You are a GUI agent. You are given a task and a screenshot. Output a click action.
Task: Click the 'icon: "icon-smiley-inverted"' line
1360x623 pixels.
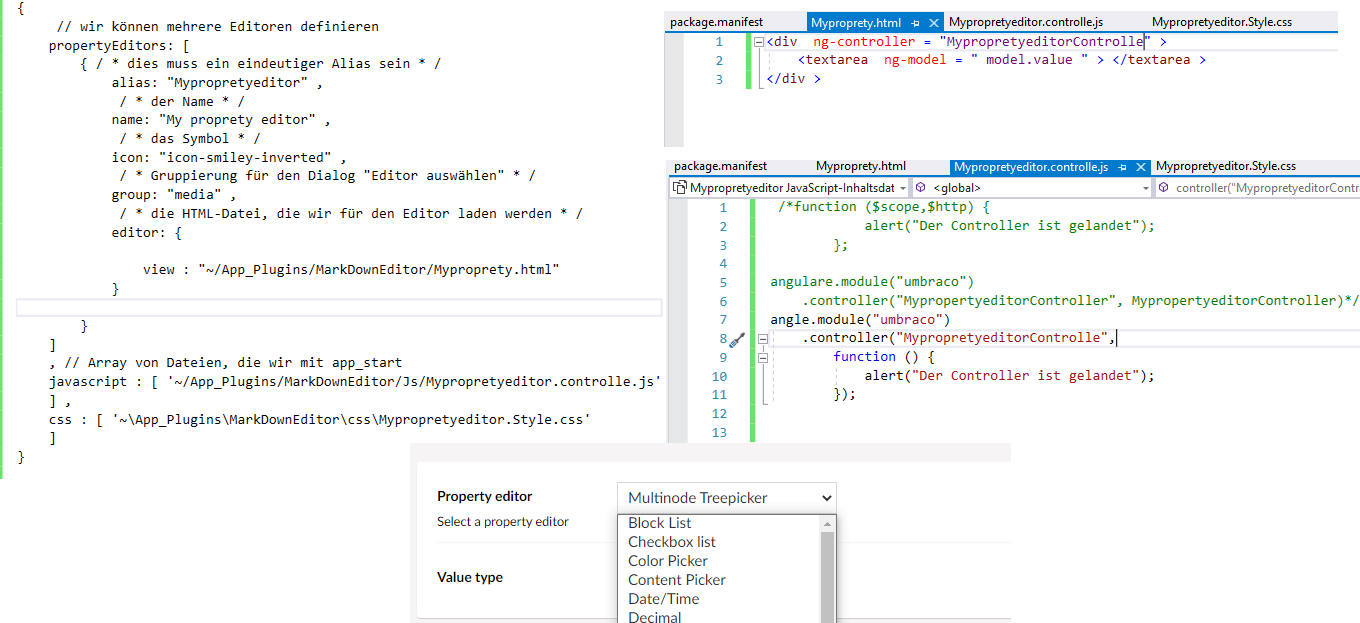[228, 157]
